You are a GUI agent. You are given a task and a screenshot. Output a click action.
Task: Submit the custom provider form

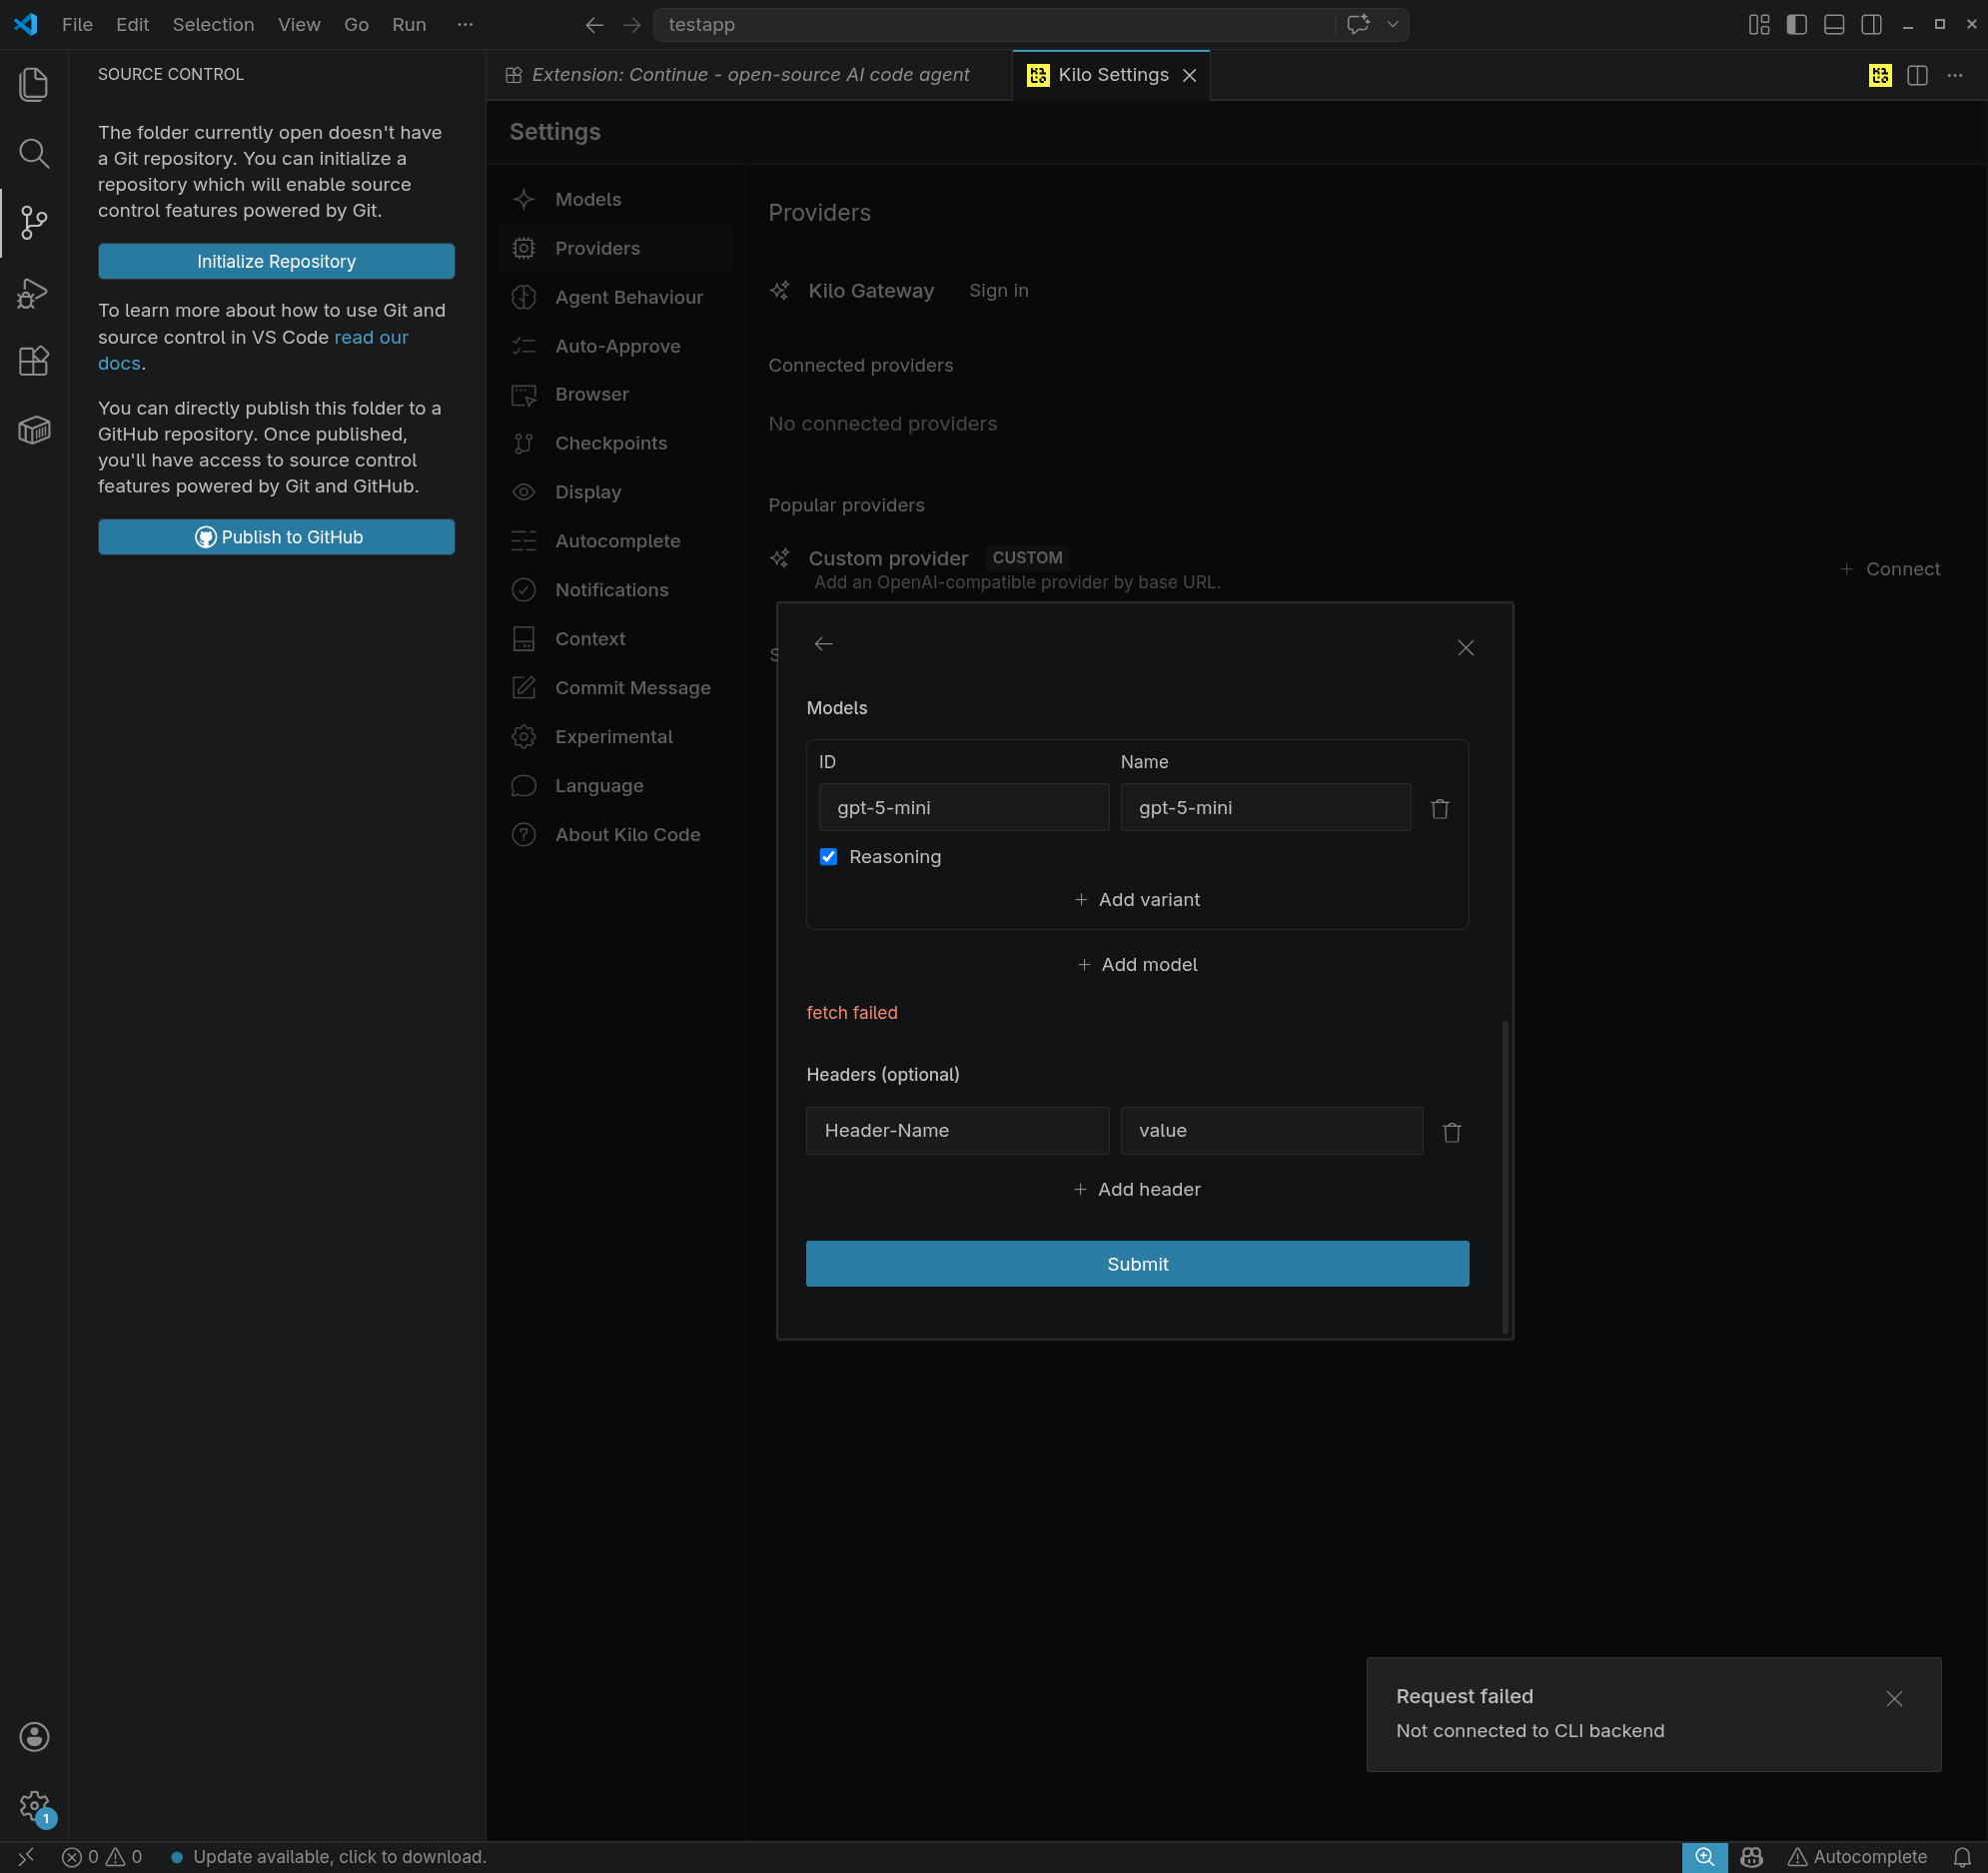coord(1137,1264)
